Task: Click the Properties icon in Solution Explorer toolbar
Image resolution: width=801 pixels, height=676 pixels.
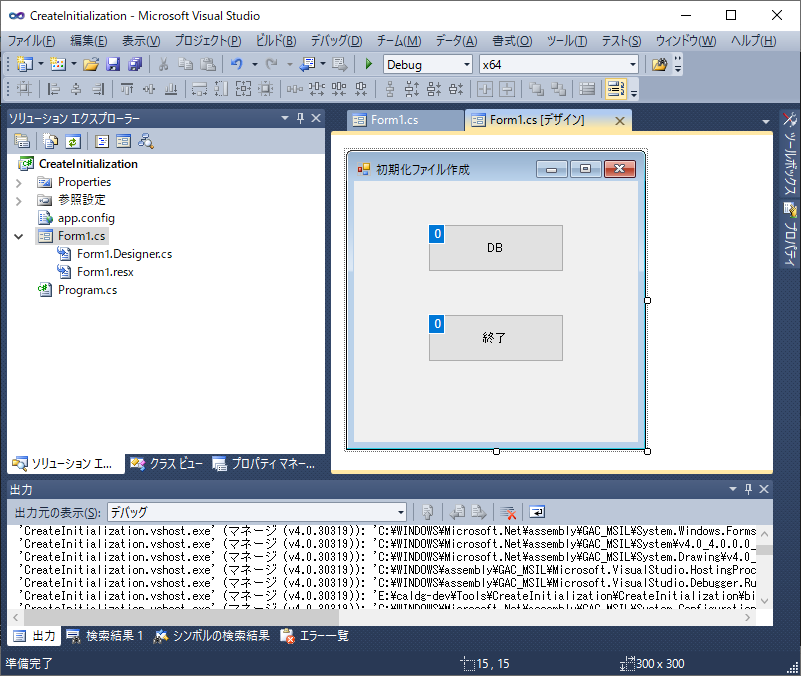Action: click(22, 141)
